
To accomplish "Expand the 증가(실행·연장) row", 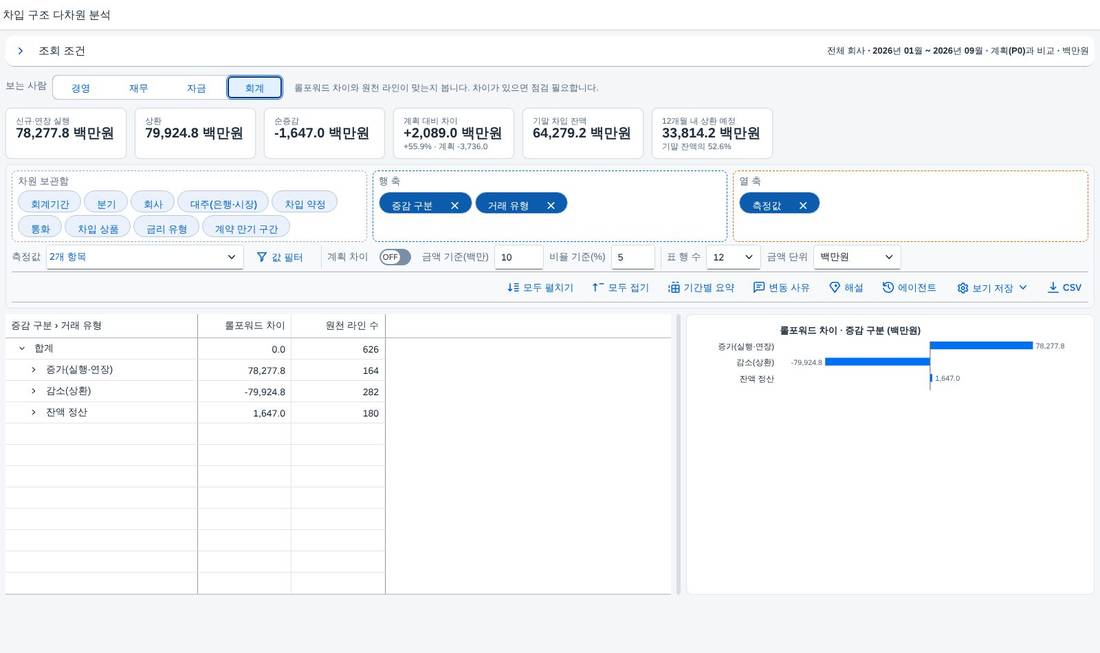I will coord(33,370).
